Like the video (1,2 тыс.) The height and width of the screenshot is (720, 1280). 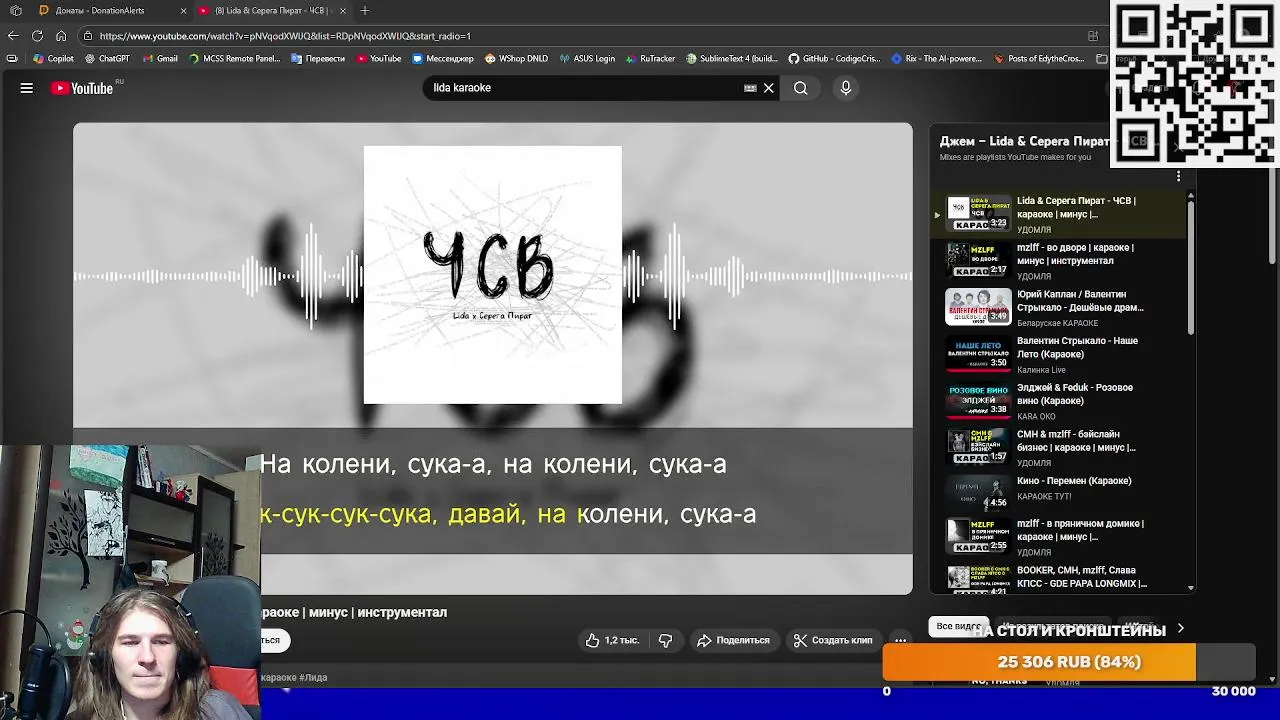(612, 640)
